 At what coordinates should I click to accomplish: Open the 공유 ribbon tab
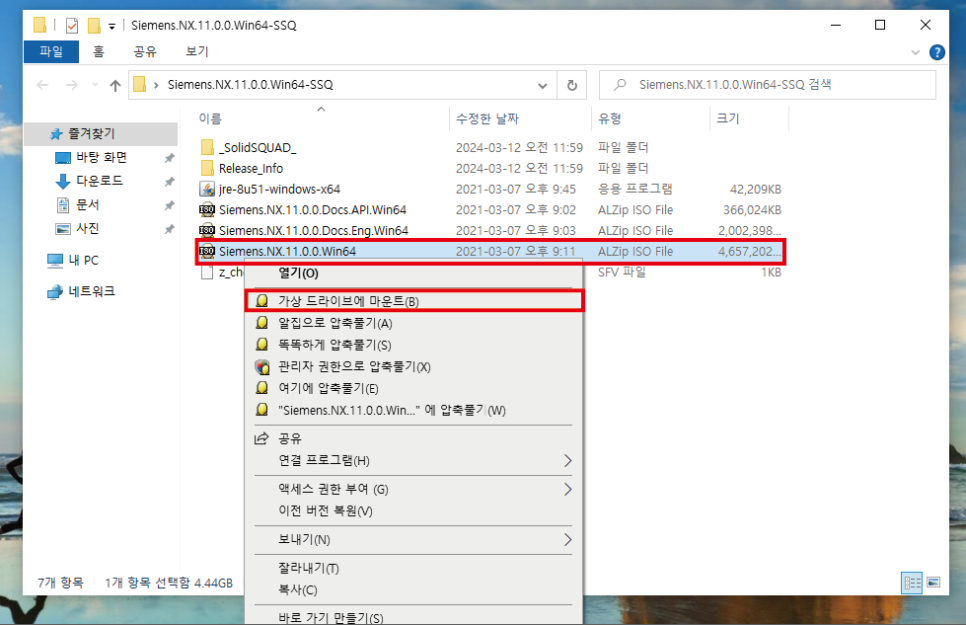pyautogui.click(x=145, y=52)
